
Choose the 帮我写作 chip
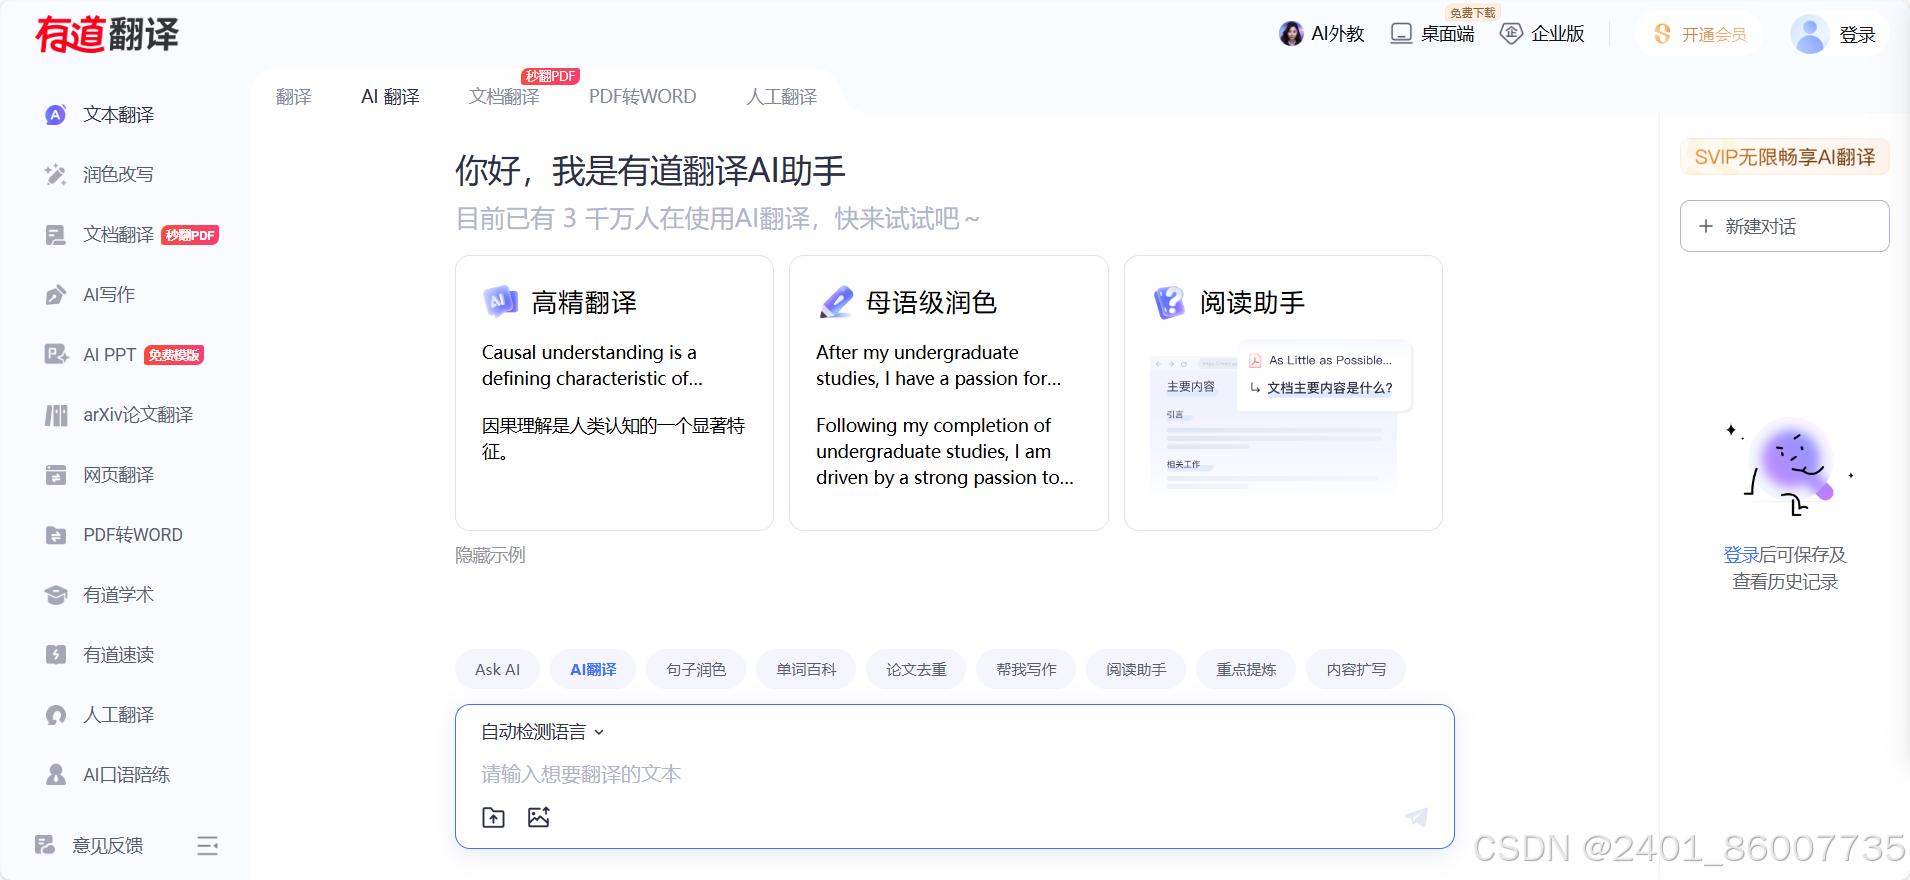1026,669
